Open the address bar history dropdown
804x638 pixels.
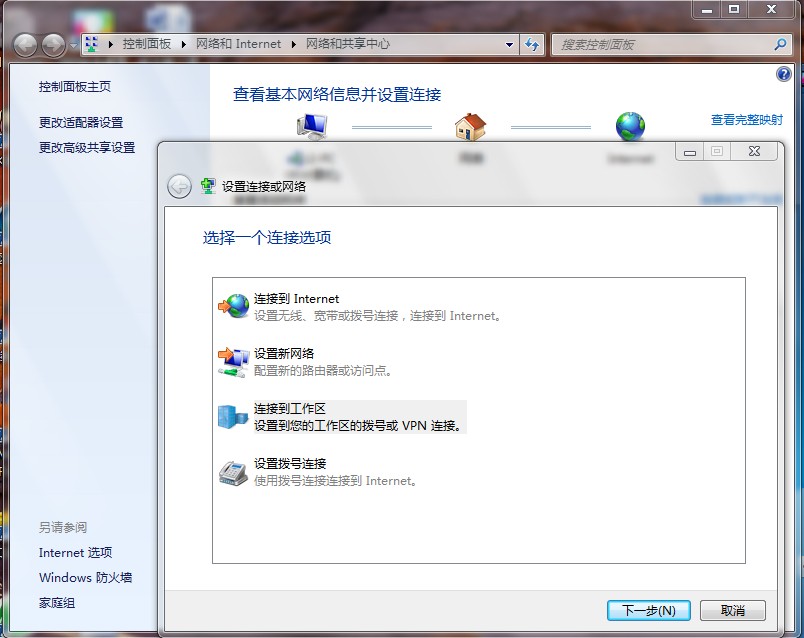pyautogui.click(x=509, y=44)
